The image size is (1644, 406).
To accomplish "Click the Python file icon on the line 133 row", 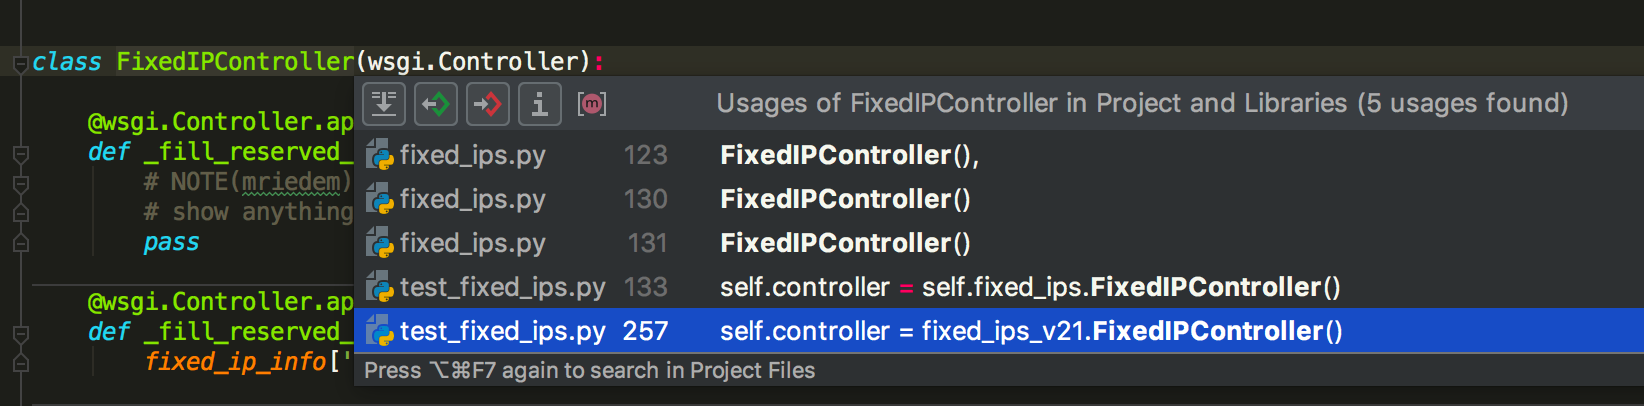I will [x=380, y=288].
